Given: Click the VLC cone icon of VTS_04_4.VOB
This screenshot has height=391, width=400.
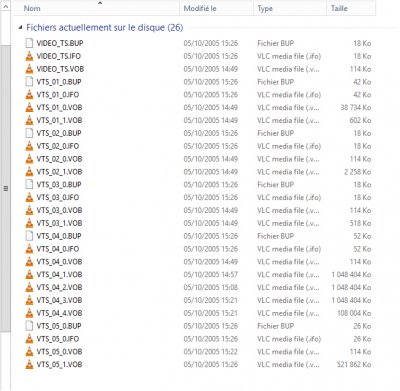Looking at the screenshot, I should coord(29,313).
